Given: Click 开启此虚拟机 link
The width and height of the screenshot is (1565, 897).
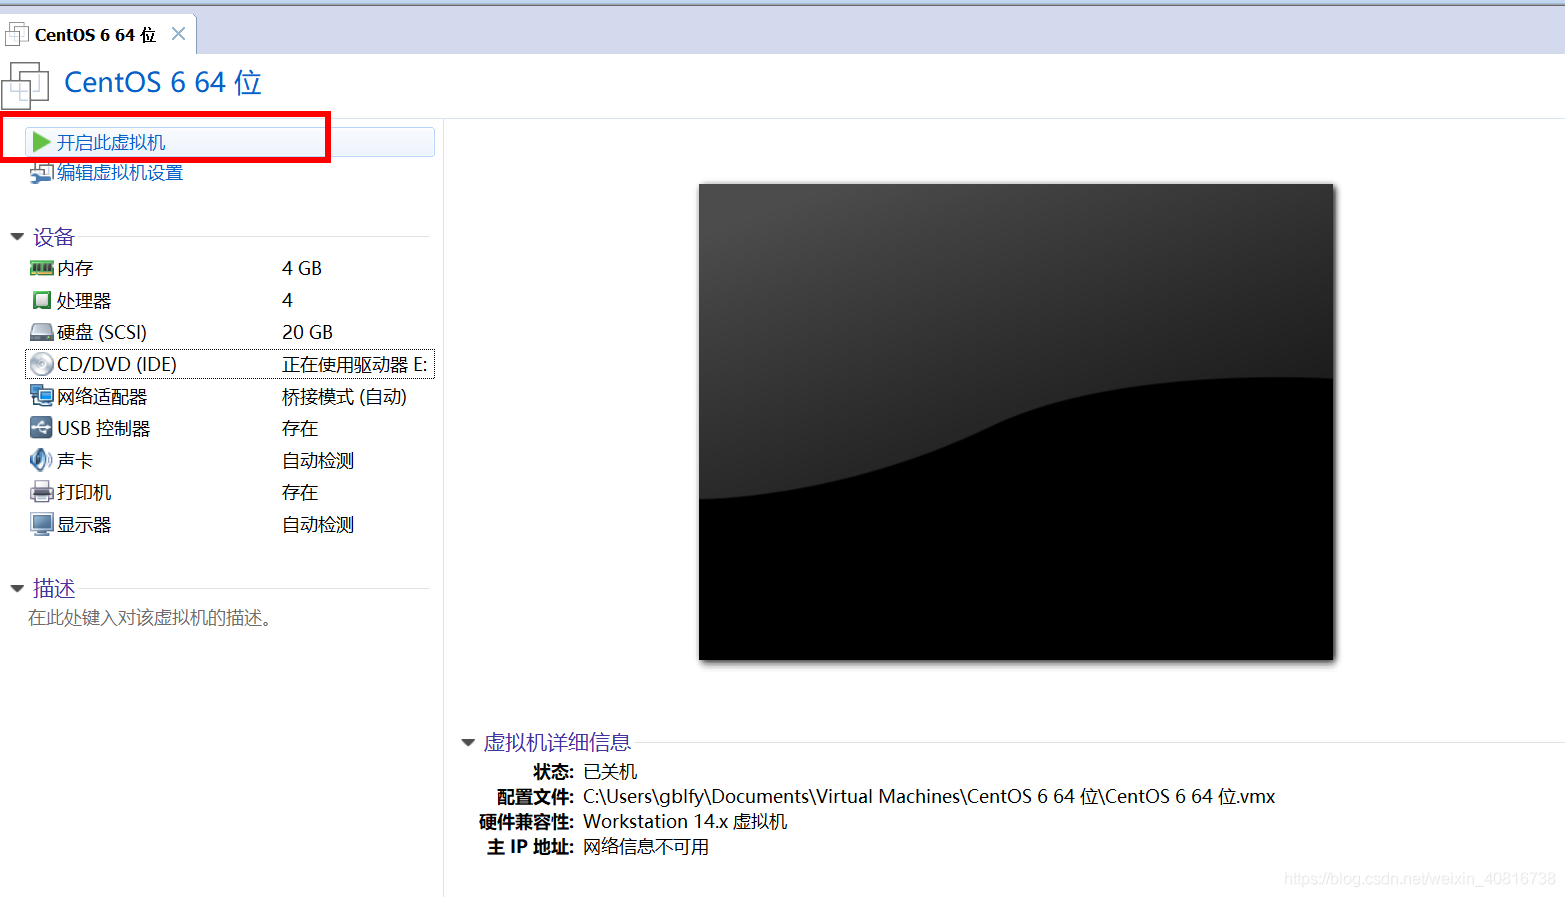Looking at the screenshot, I should [x=111, y=142].
